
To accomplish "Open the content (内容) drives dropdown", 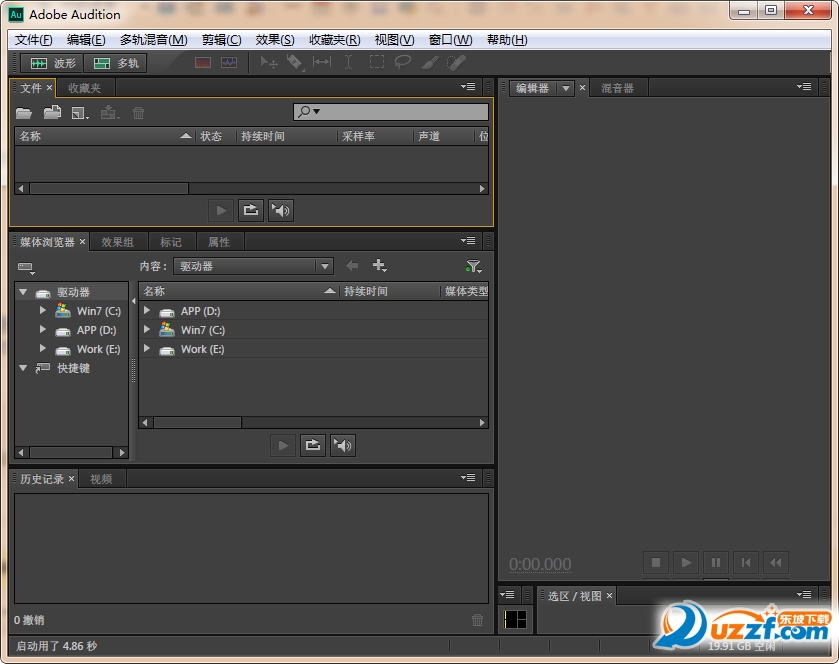I will click(x=254, y=266).
